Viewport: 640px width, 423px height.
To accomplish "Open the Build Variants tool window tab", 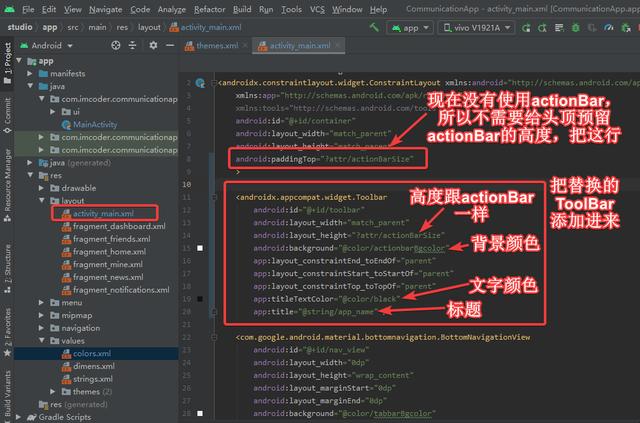I will 7,394.
